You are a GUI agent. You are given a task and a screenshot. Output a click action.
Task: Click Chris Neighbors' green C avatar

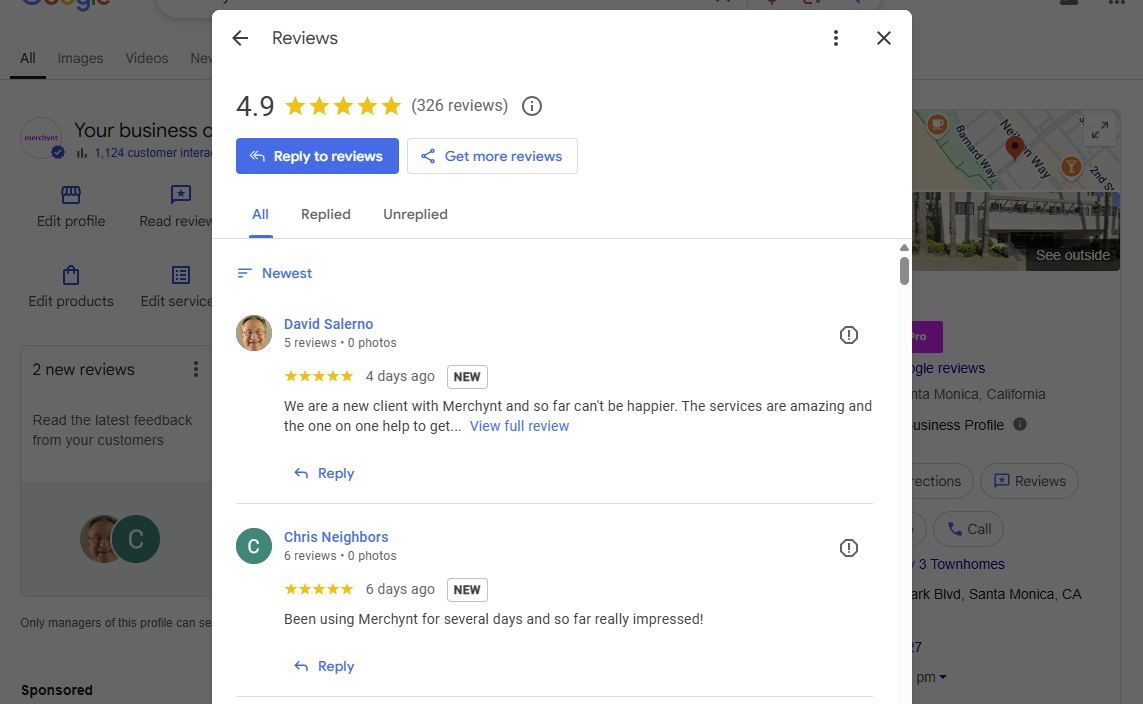(254, 547)
